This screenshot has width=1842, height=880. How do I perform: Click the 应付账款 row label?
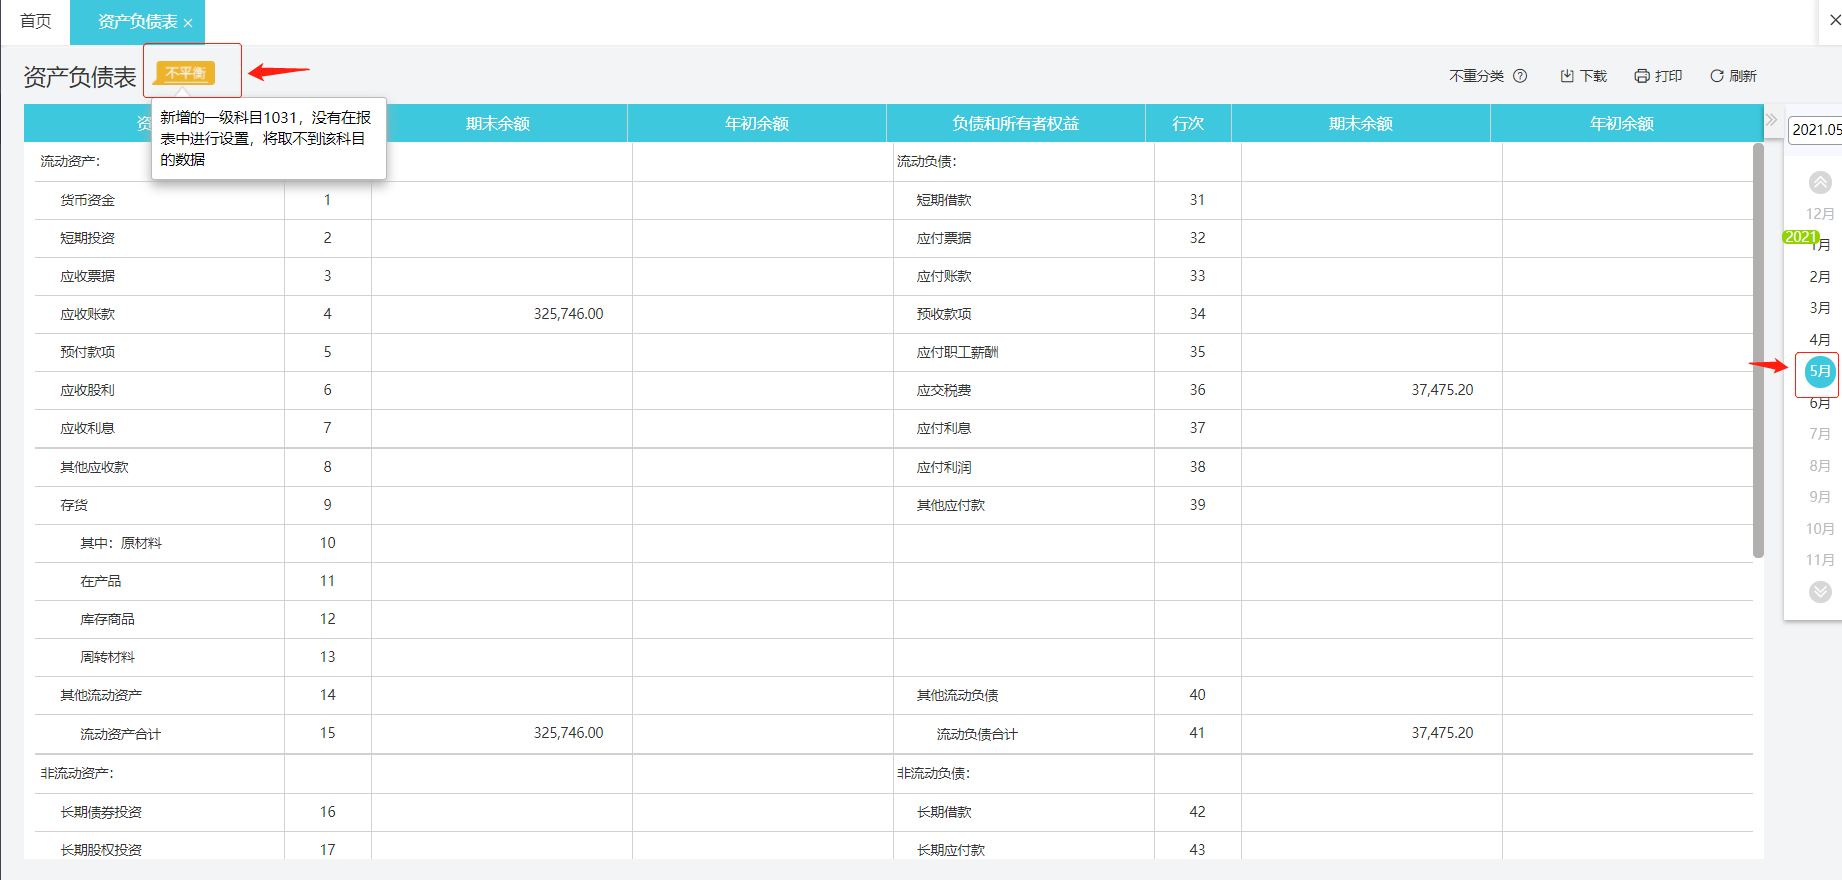[944, 276]
